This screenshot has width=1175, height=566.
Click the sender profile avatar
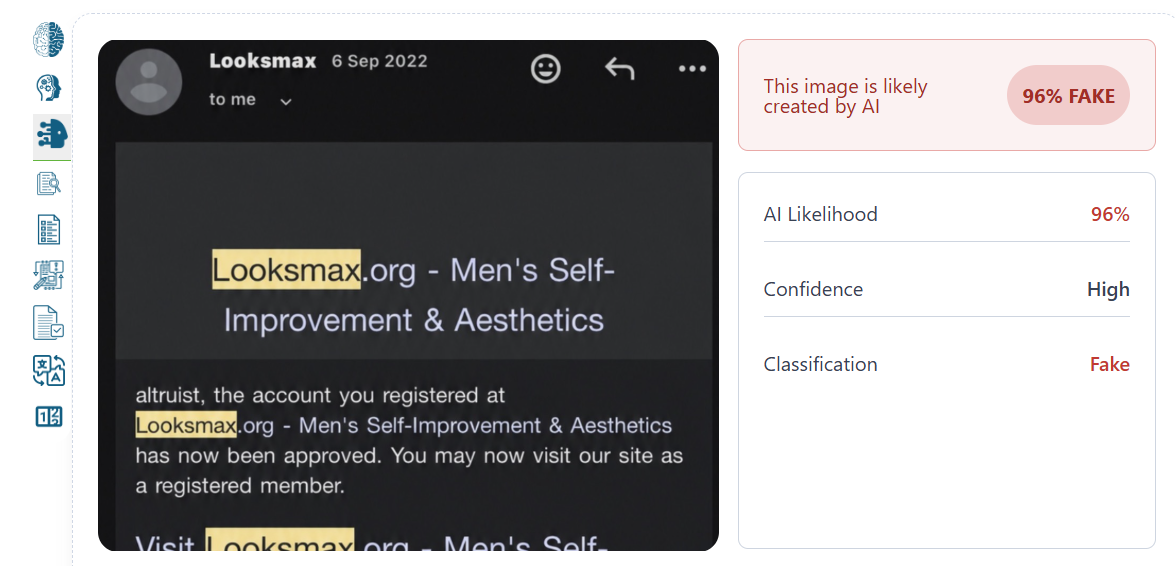point(149,82)
